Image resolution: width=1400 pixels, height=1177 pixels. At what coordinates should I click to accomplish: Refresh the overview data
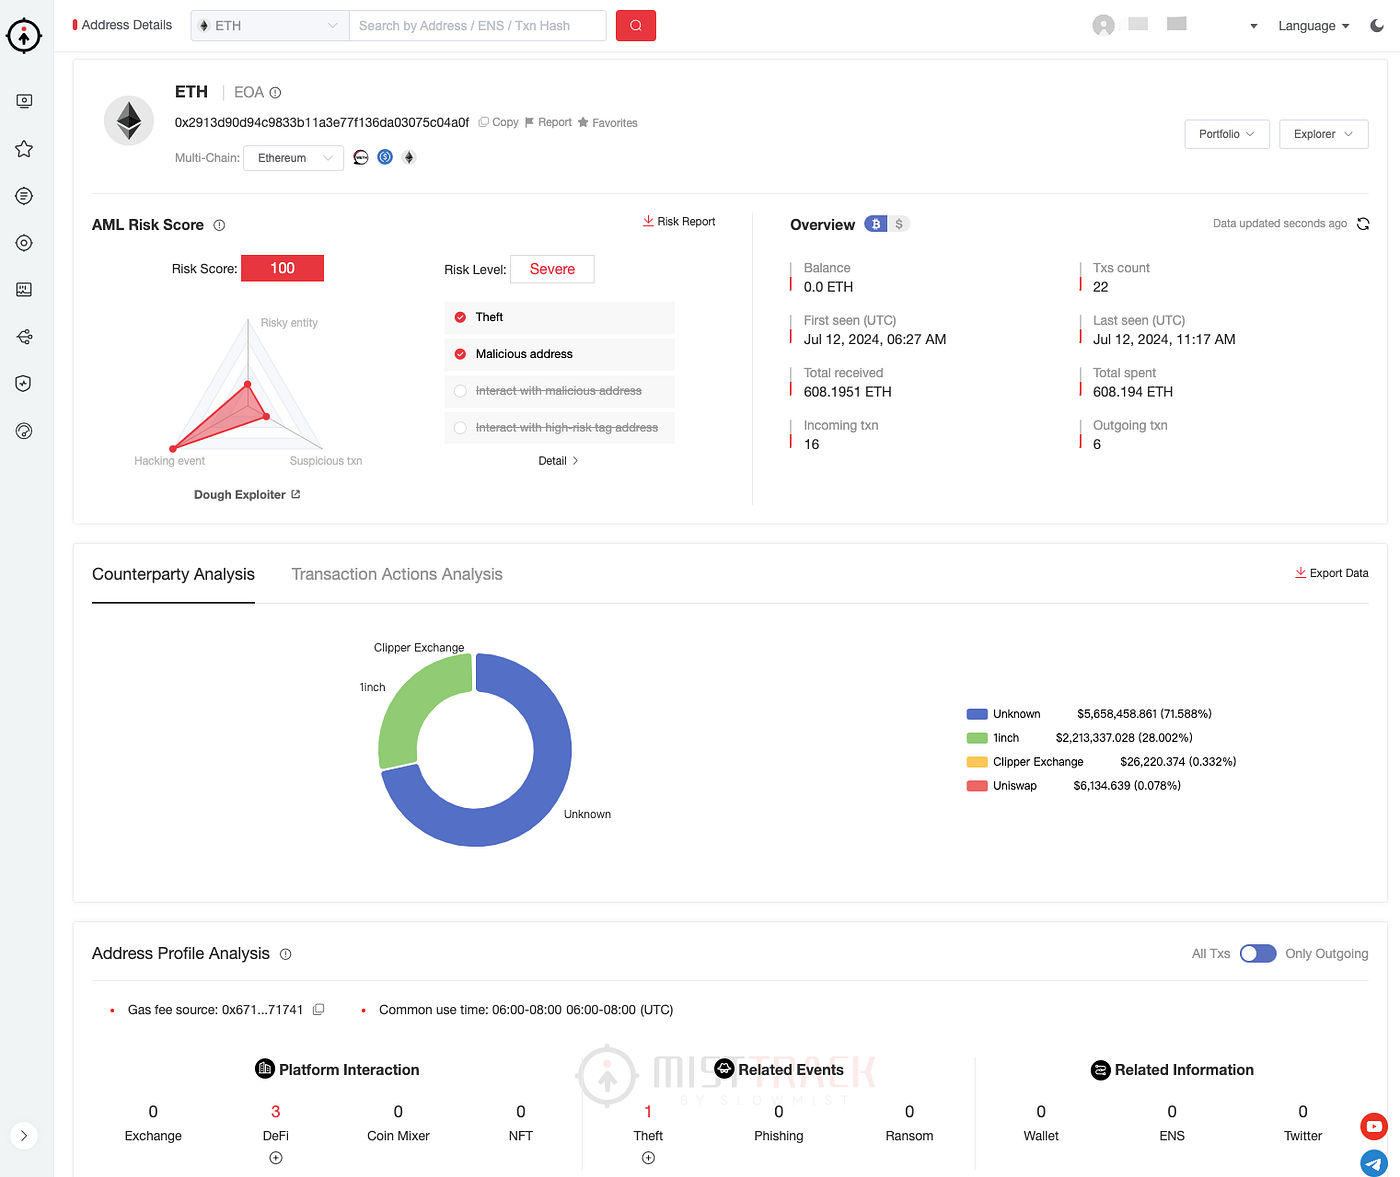(x=1363, y=224)
